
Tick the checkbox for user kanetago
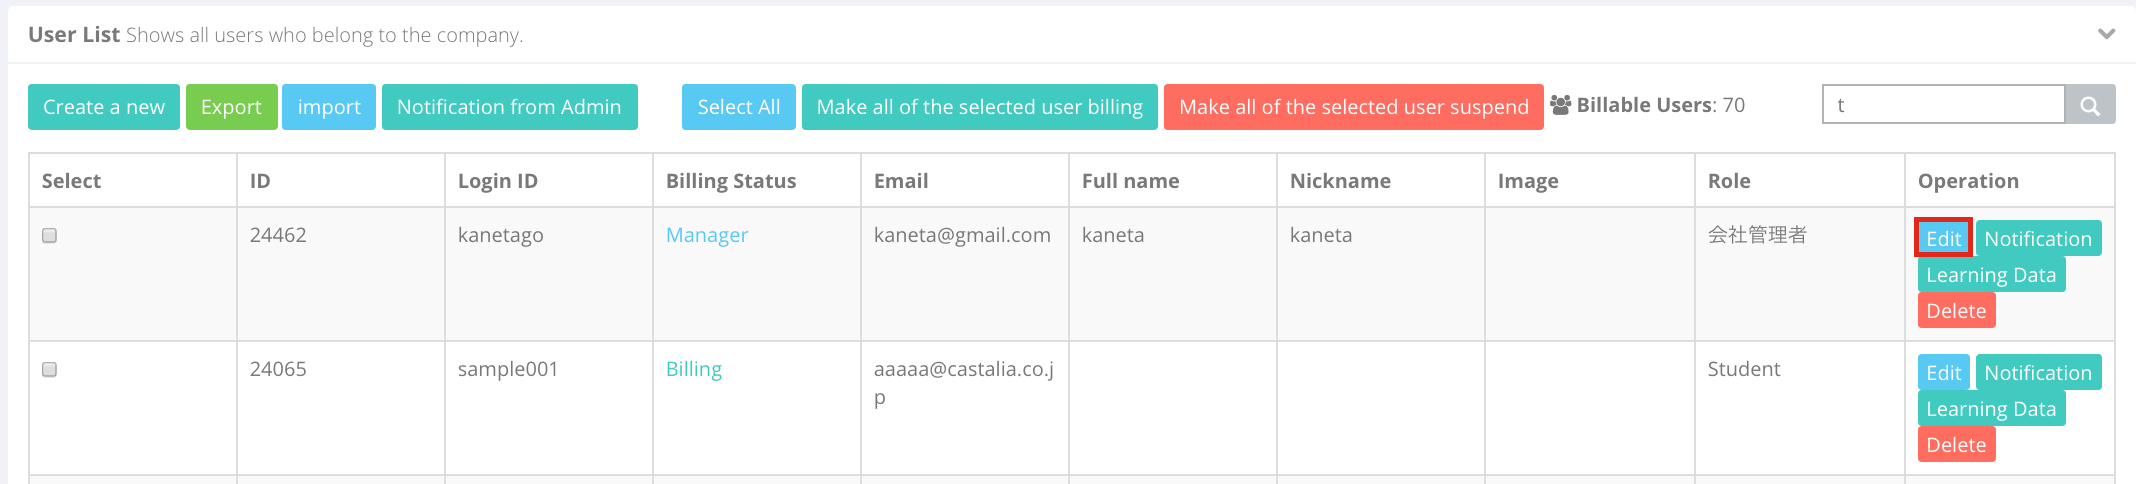coord(49,235)
